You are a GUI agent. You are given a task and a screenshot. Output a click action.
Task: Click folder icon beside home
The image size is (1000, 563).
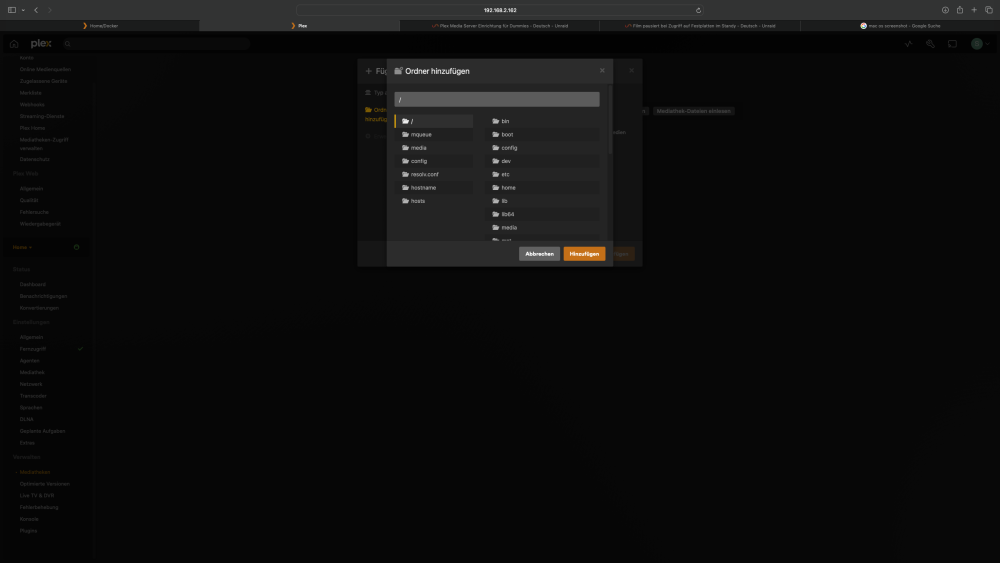496,187
